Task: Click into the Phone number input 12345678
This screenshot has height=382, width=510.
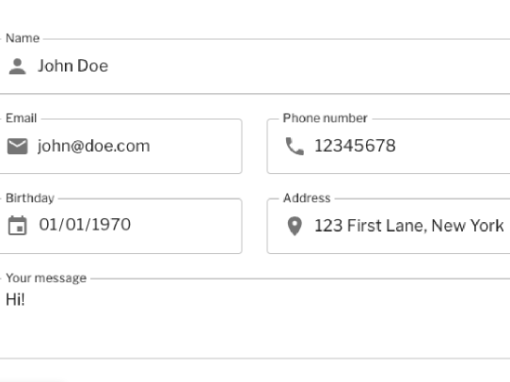Action: point(388,146)
